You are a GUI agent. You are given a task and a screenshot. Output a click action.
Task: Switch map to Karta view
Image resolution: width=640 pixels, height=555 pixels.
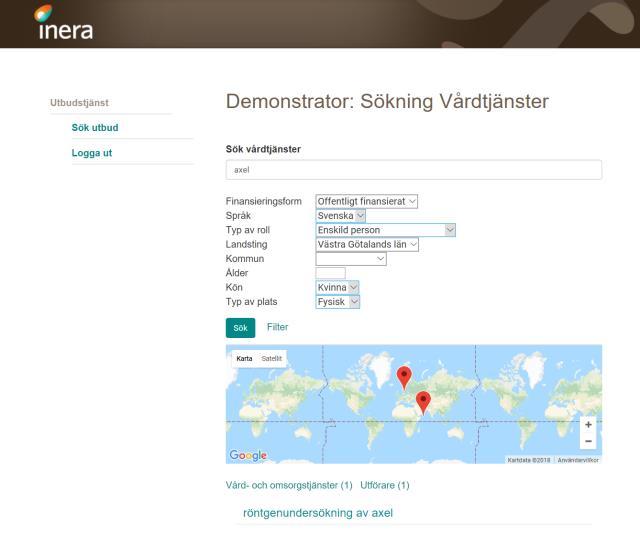(x=244, y=359)
